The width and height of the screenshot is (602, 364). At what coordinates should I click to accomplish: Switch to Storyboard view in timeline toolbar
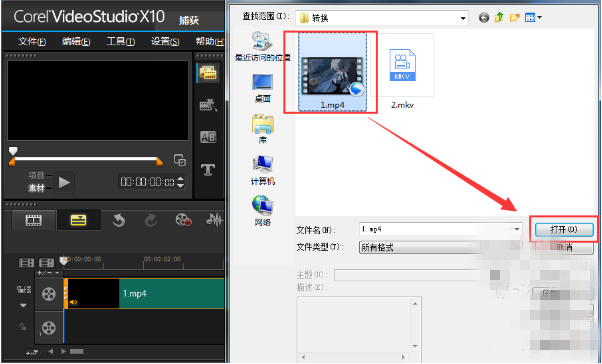coord(34,220)
